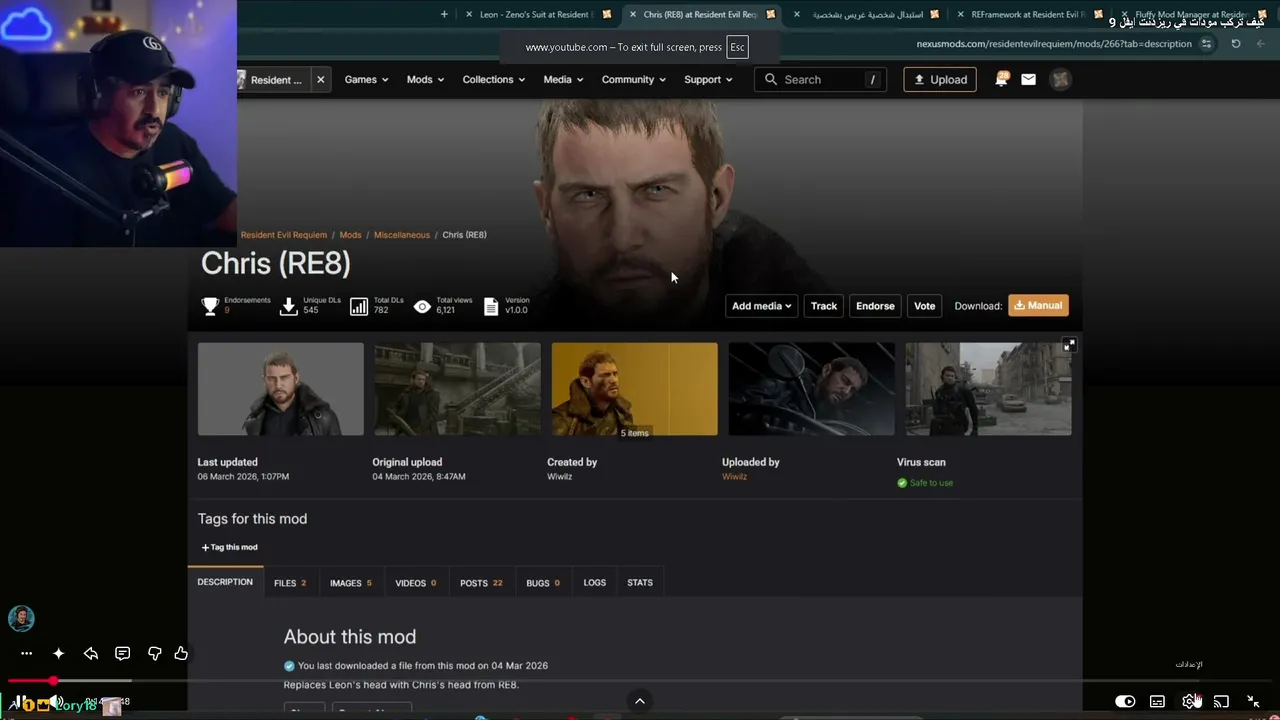Open the VIDEOS tab

[x=416, y=583]
